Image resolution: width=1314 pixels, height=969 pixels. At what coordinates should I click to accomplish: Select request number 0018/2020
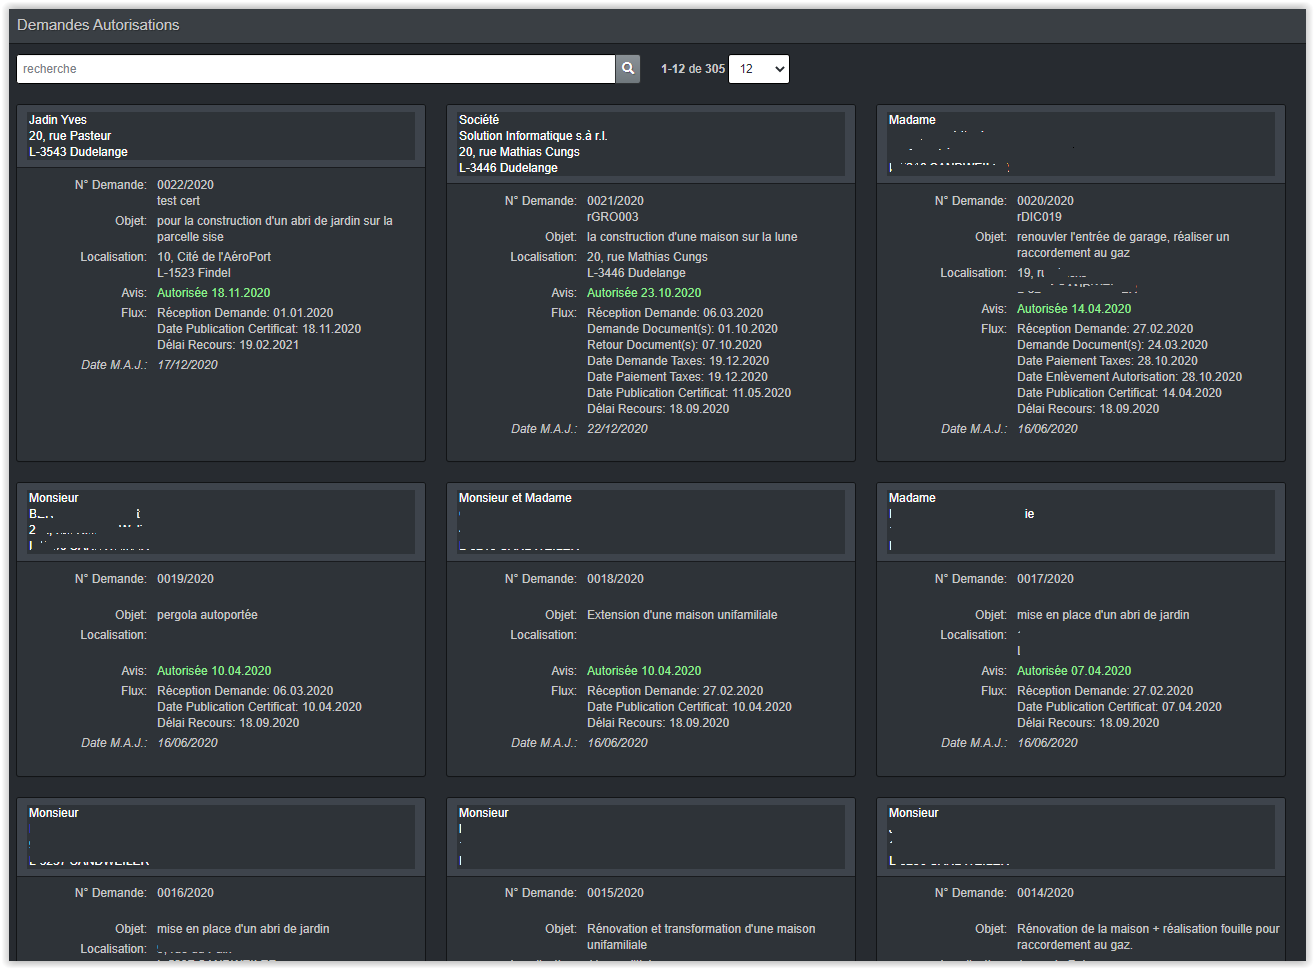tap(615, 579)
